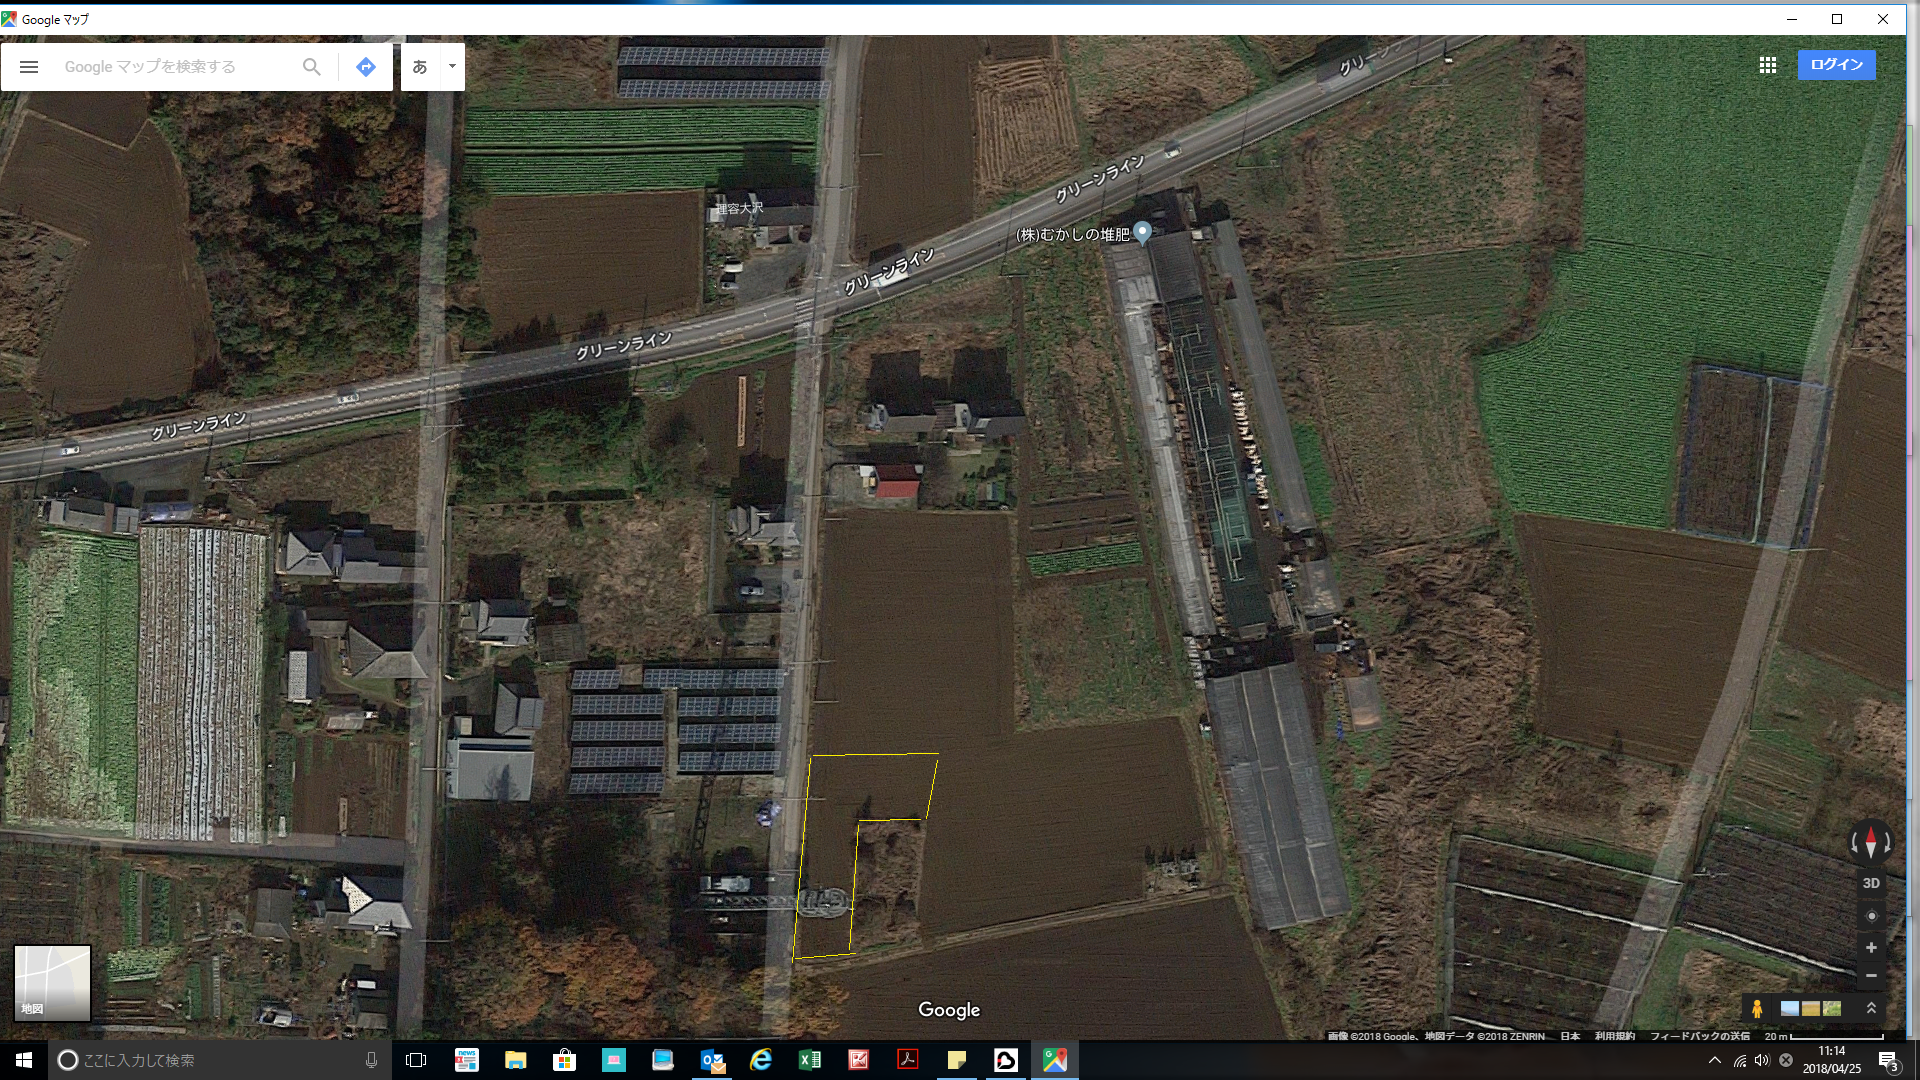Click the Google apps grid icon

point(1767,65)
